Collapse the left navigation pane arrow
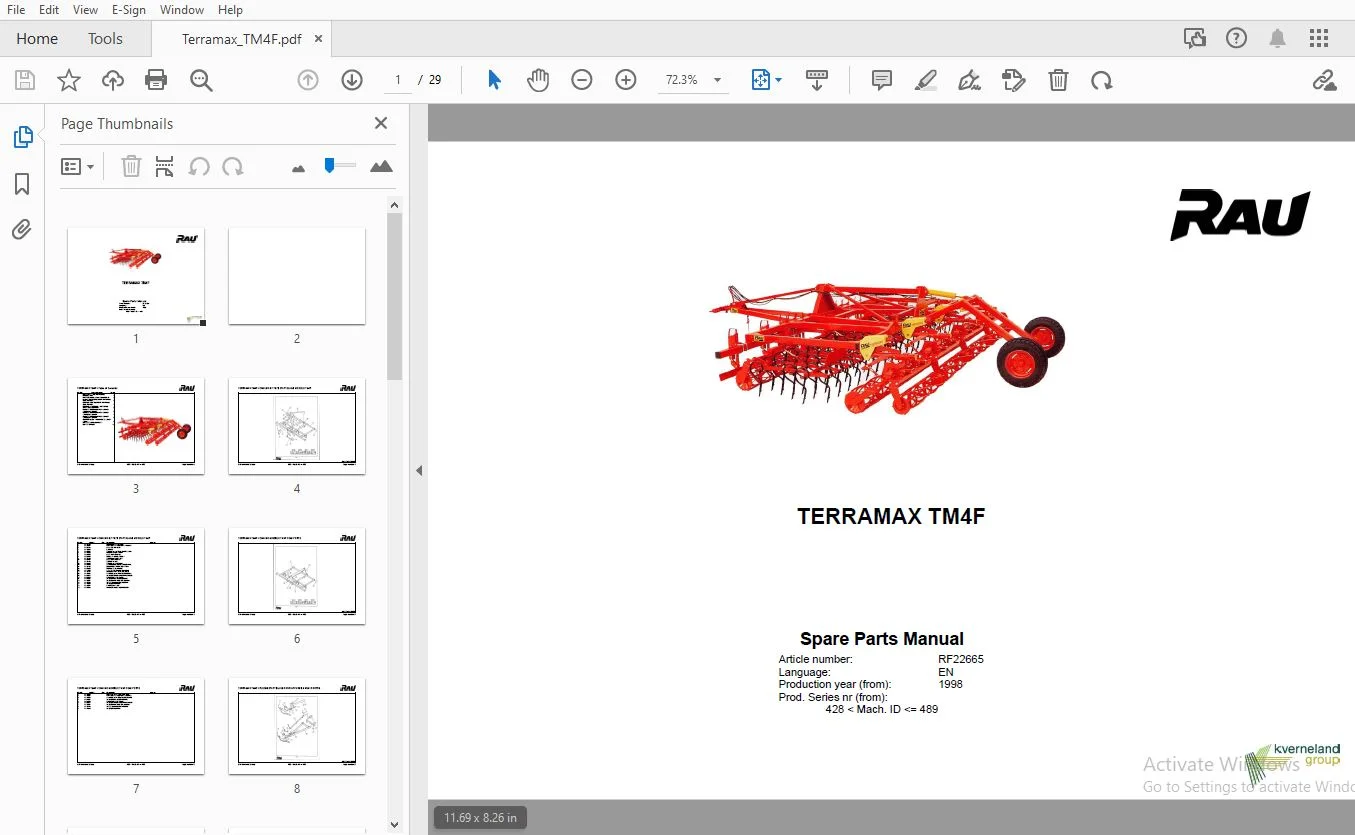Image resolution: width=1355 pixels, height=835 pixels. pos(419,470)
